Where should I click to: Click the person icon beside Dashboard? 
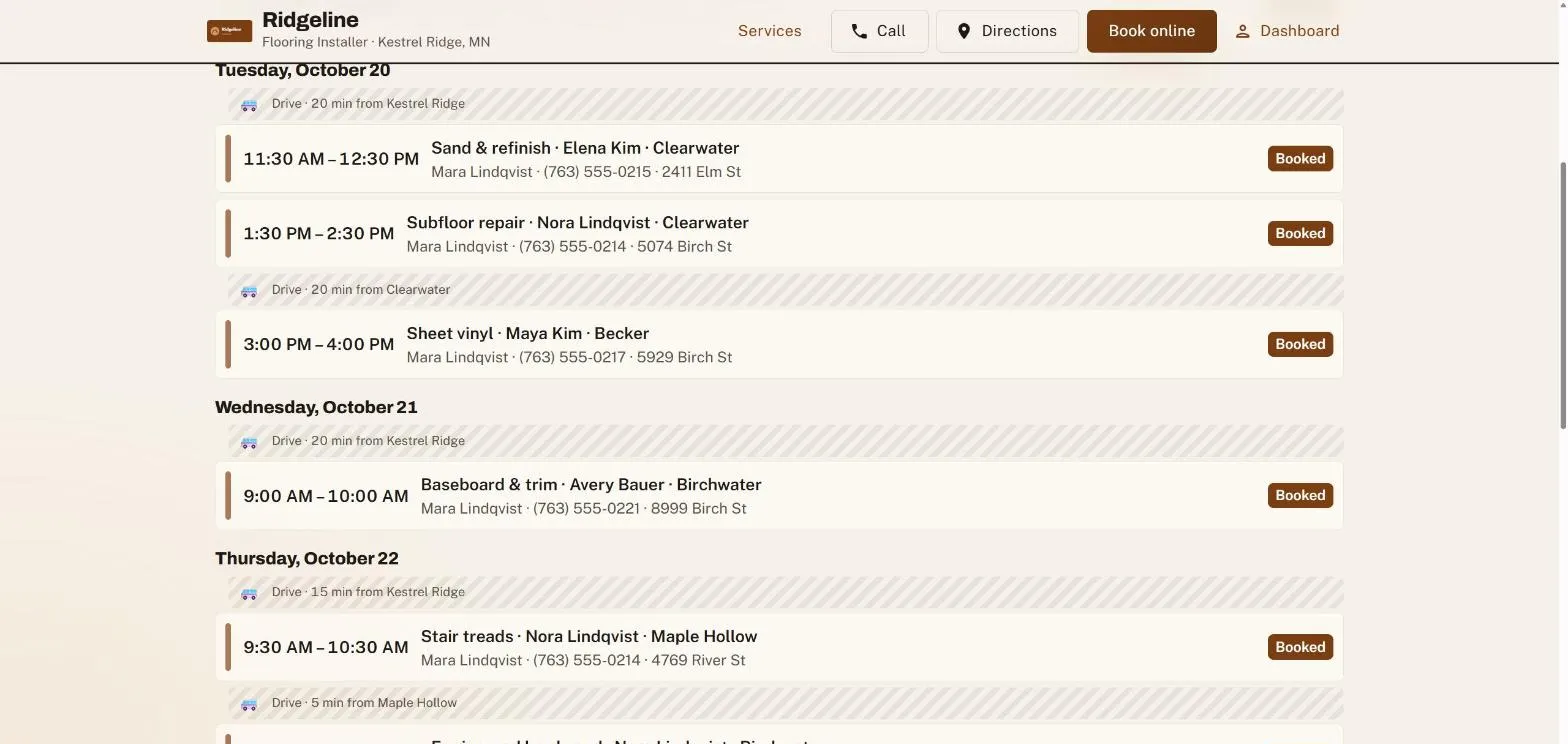tap(1242, 31)
